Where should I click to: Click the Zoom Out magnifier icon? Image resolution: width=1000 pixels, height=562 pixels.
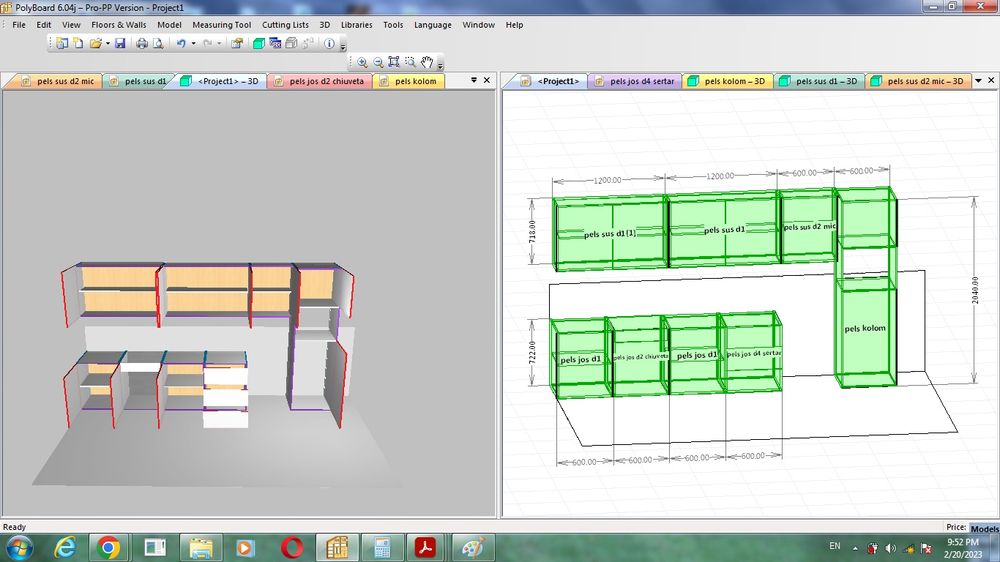[x=378, y=62]
